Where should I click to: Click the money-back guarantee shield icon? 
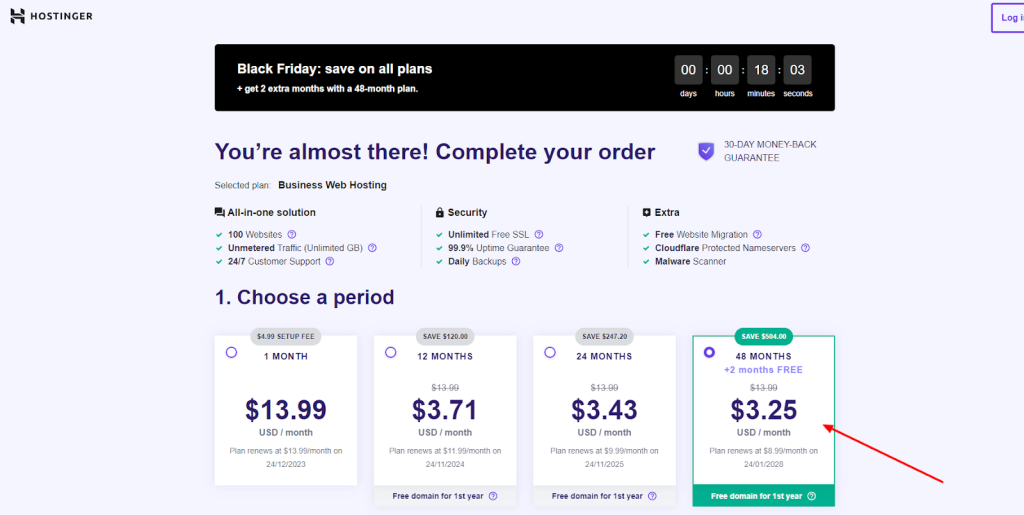706,152
